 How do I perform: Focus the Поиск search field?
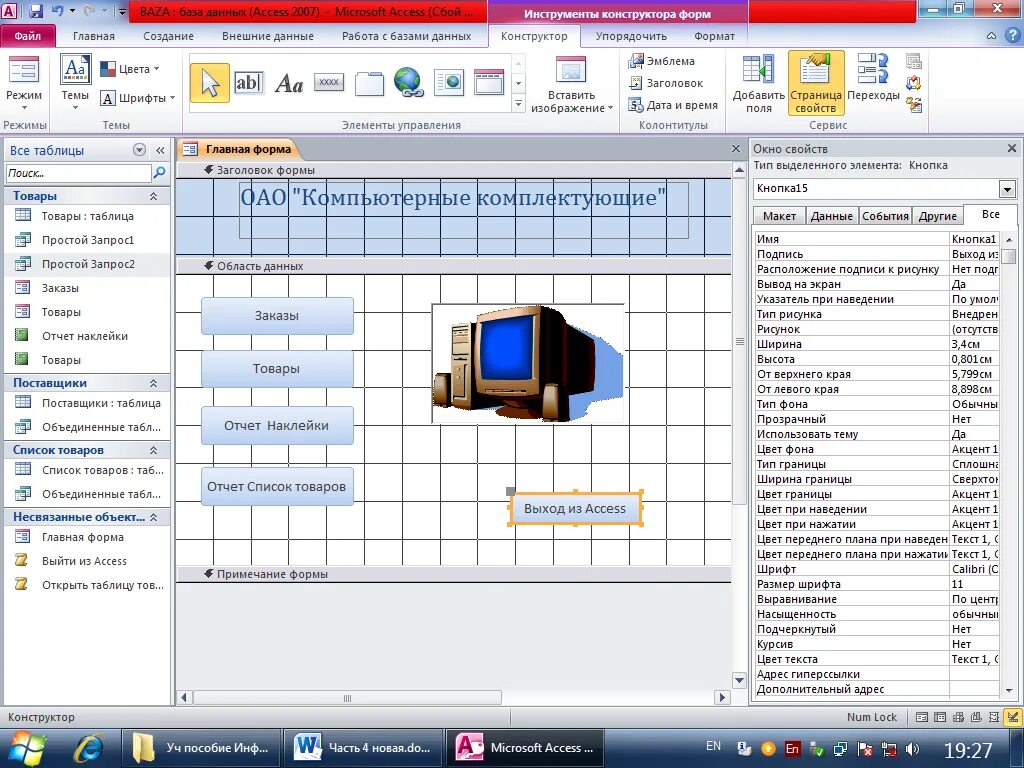pyautogui.click(x=78, y=174)
